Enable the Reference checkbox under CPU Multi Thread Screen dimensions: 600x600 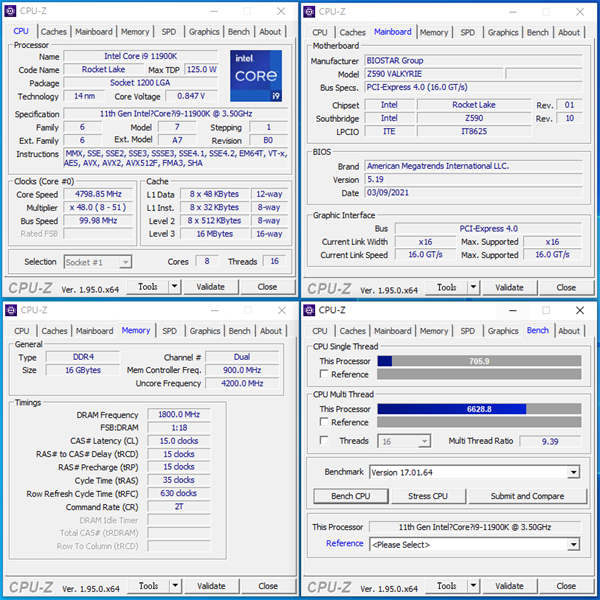click(324, 422)
